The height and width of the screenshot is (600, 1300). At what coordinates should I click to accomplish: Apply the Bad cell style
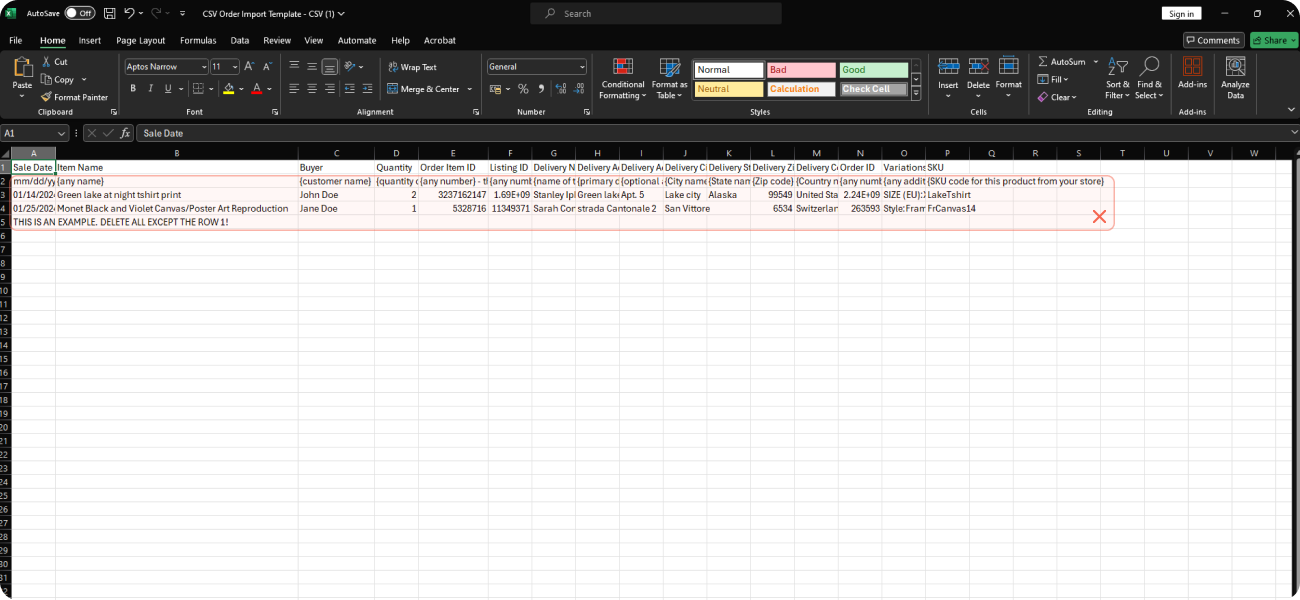click(x=800, y=70)
